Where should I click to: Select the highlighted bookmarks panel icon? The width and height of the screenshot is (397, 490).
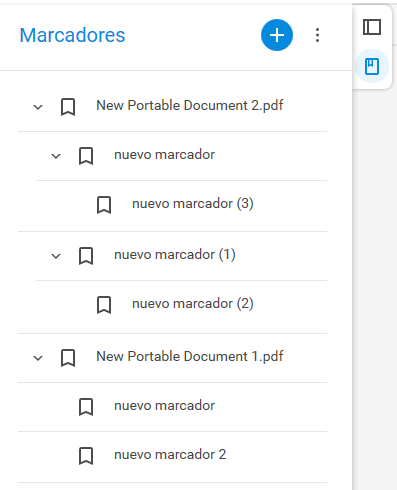point(372,66)
